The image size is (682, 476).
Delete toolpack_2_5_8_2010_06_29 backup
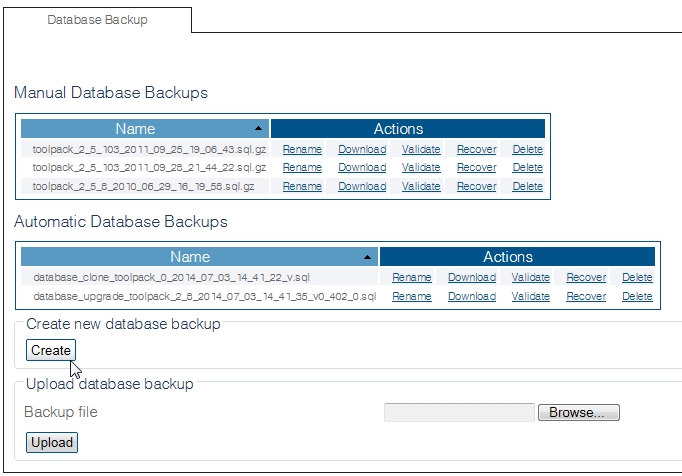click(527, 186)
